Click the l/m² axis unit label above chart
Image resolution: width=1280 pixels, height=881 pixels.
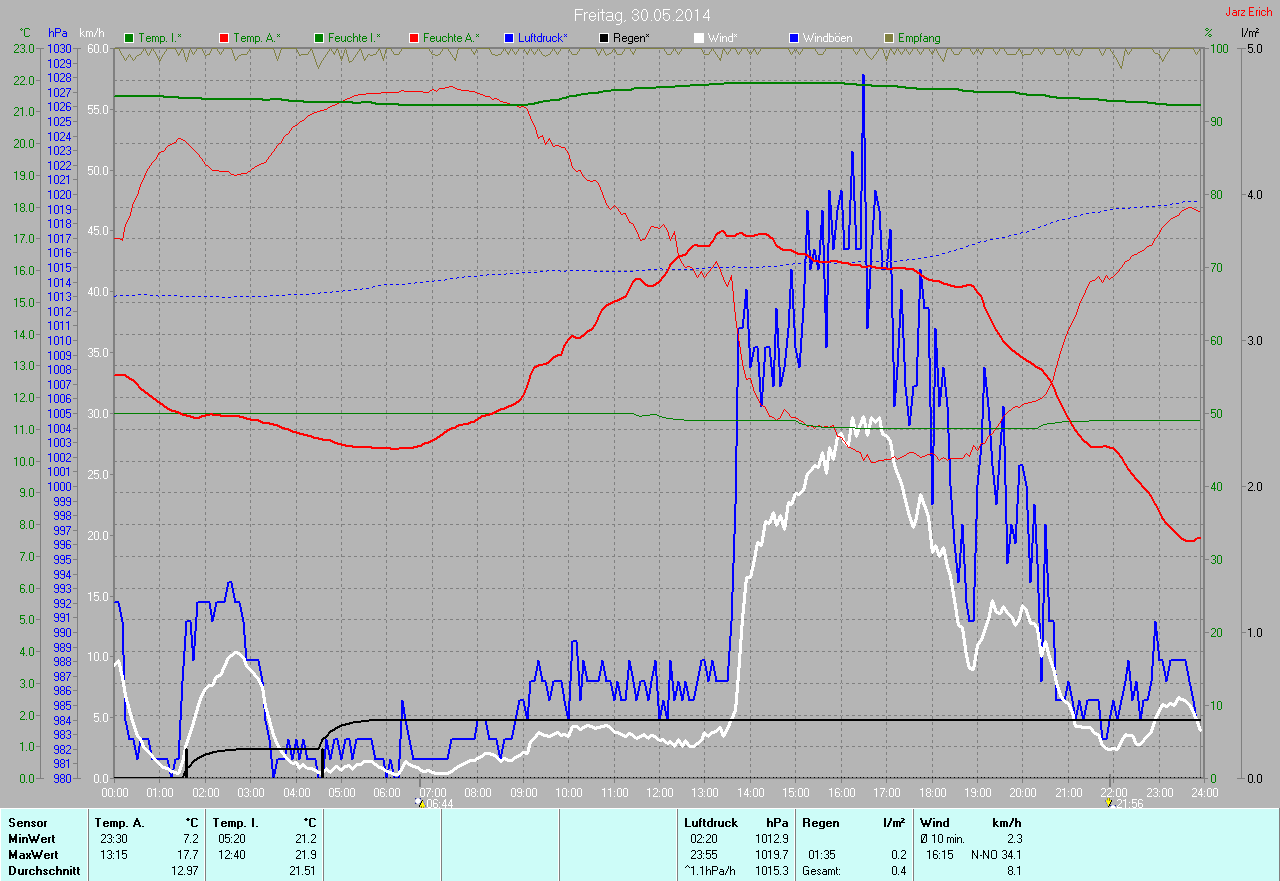pos(1250,33)
